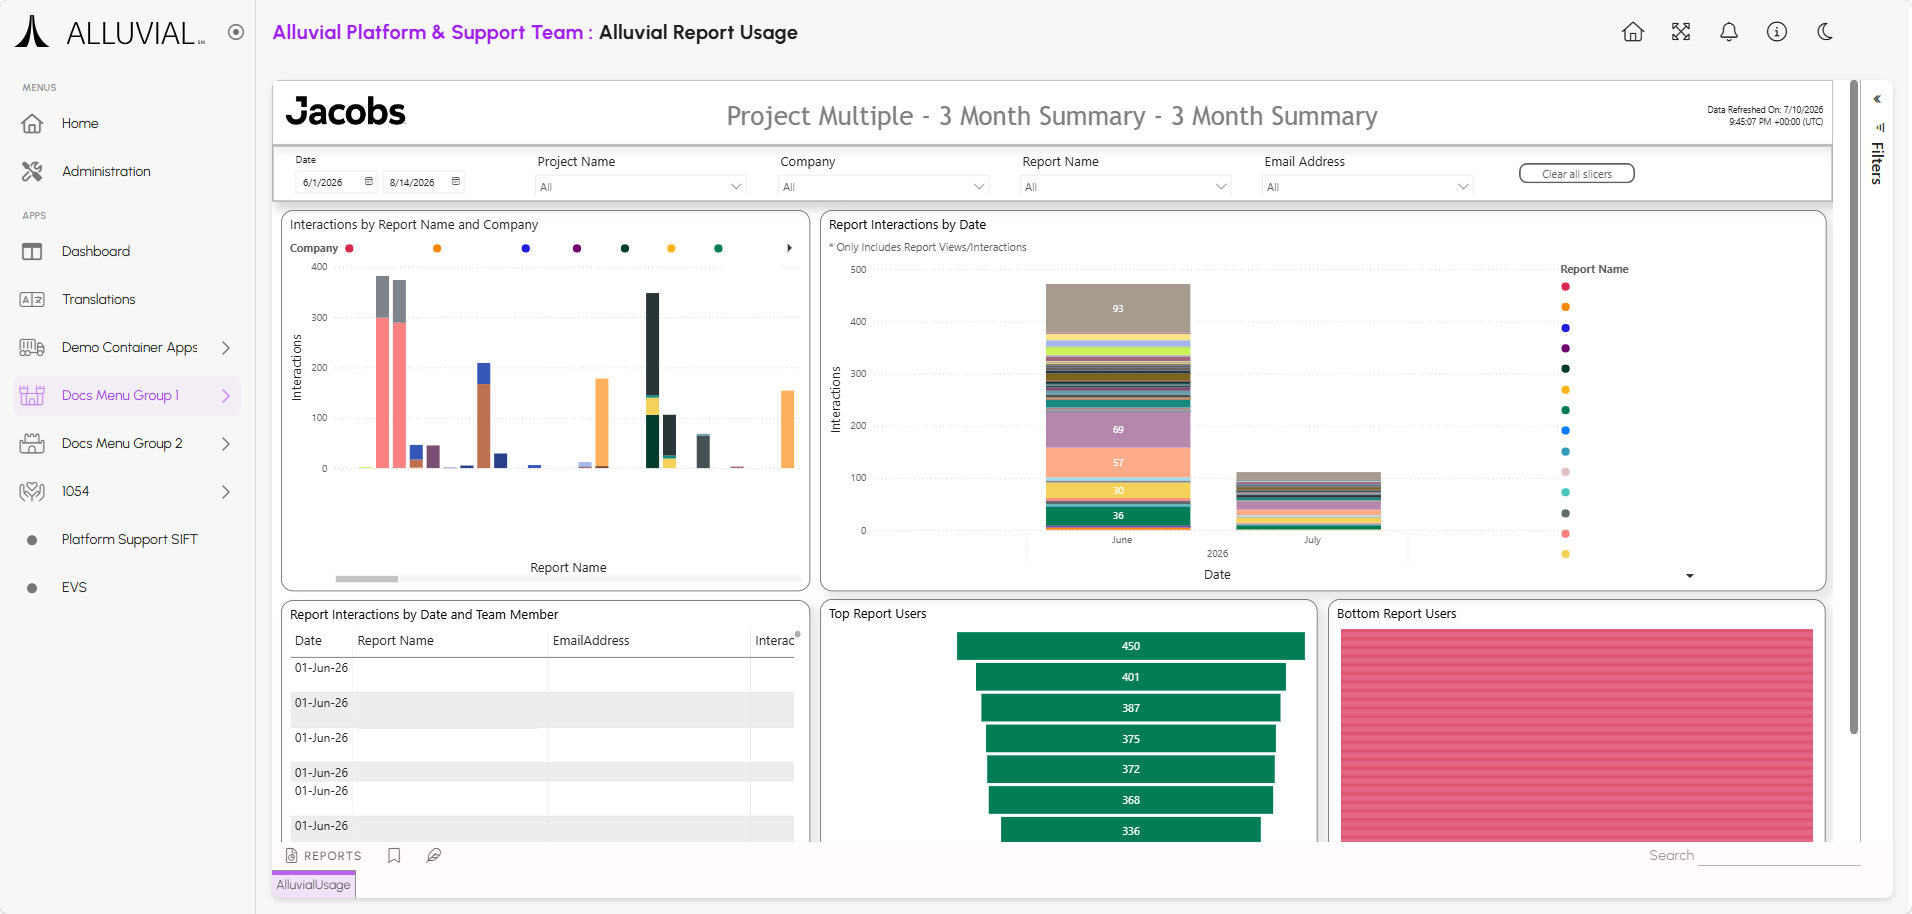Toggle sidebar pin circle next to Alluvial logo

[236, 32]
